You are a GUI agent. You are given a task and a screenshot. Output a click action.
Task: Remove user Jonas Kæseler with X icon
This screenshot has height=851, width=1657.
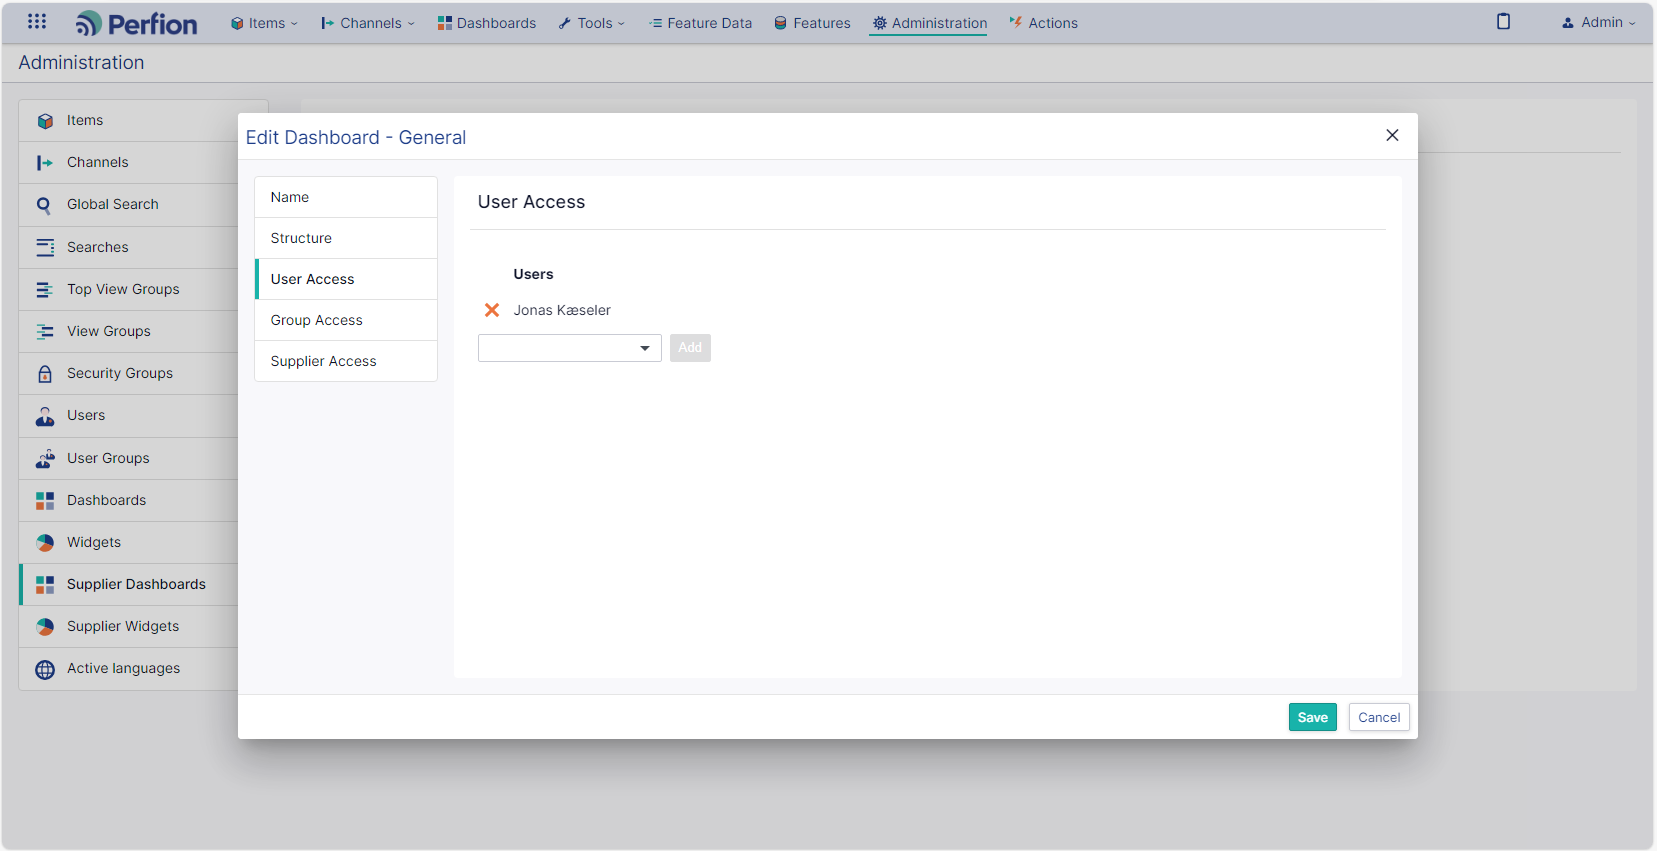[x=492, y=310]
